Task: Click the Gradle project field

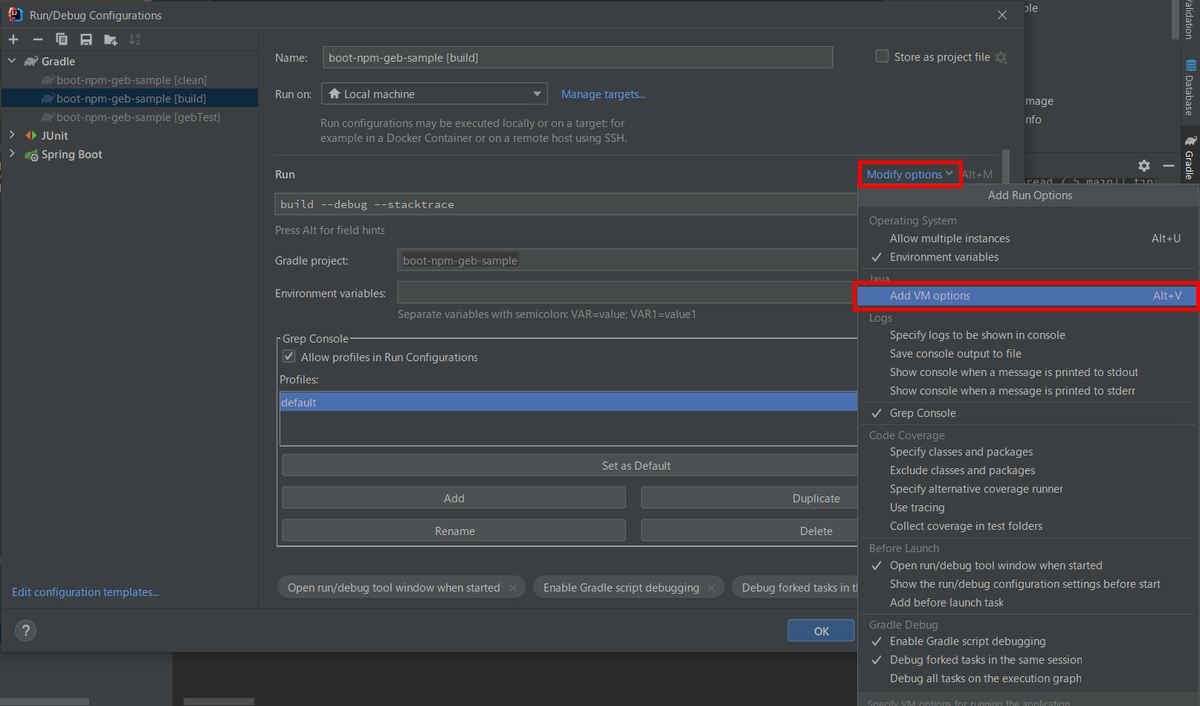Action: [x=628, y=260]
